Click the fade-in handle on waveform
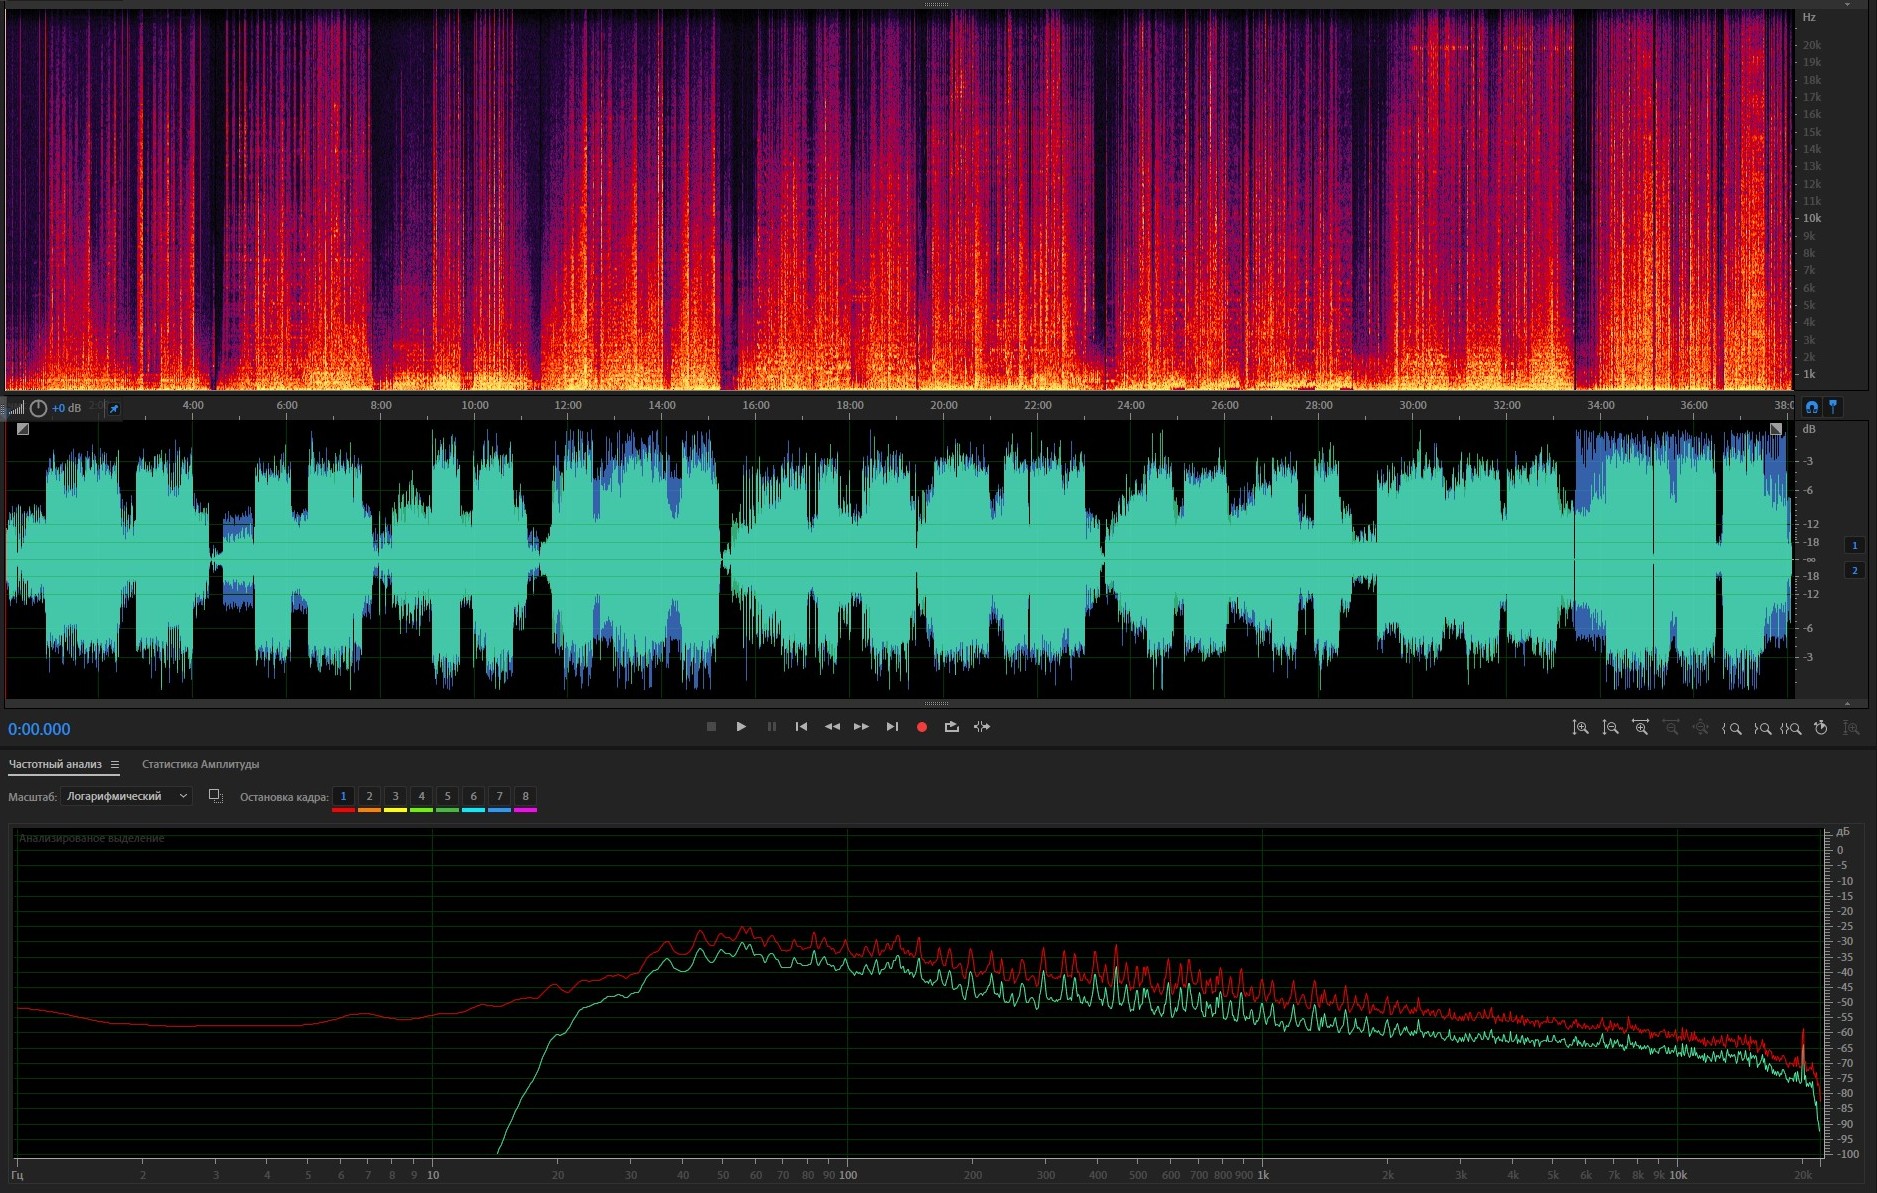The height and width of the screenshot is (1193, 1877). pyautogui.click(x=23, y=429)
